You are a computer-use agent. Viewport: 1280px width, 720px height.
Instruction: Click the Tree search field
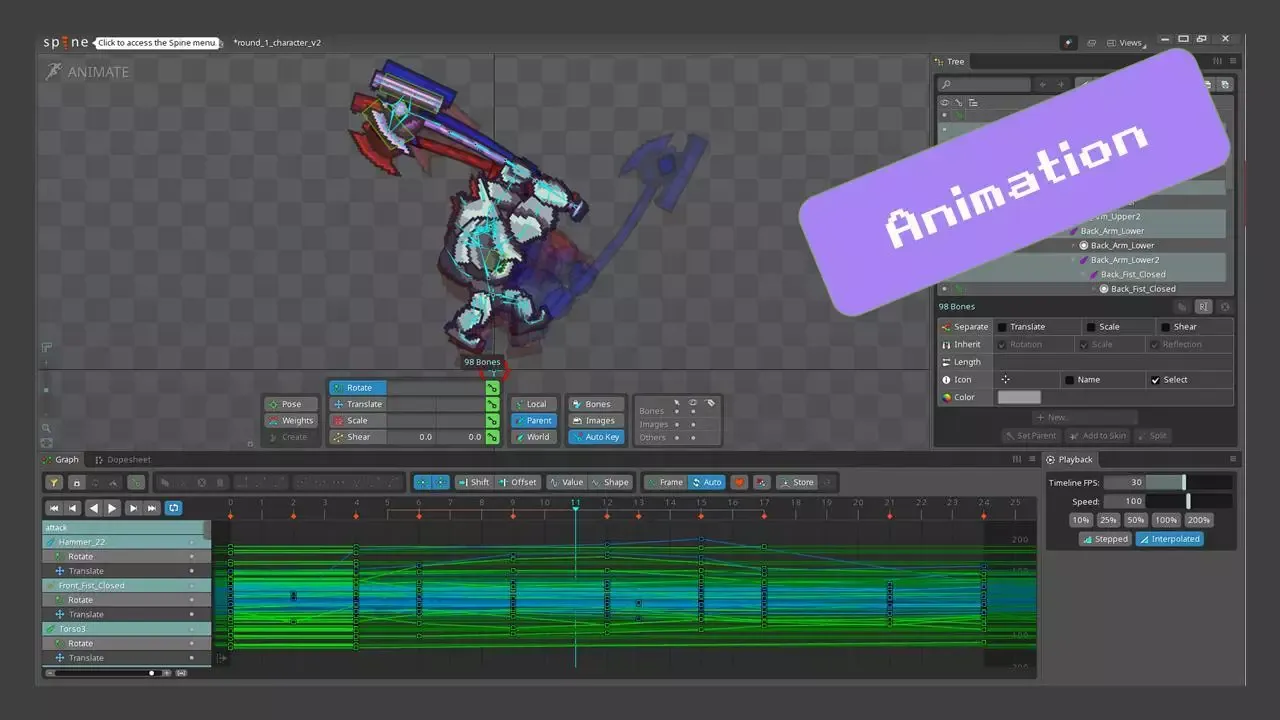(984, 85)
